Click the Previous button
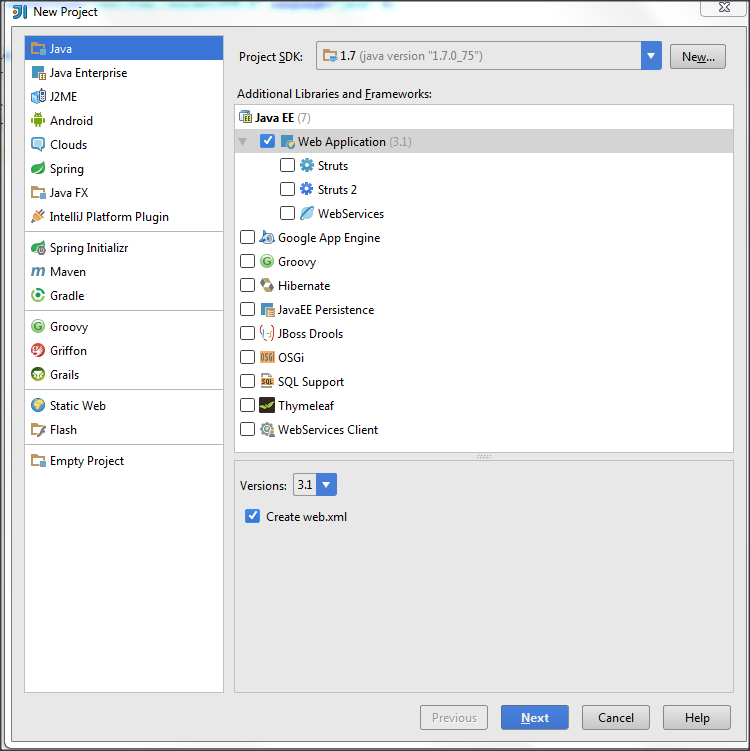 454,717
